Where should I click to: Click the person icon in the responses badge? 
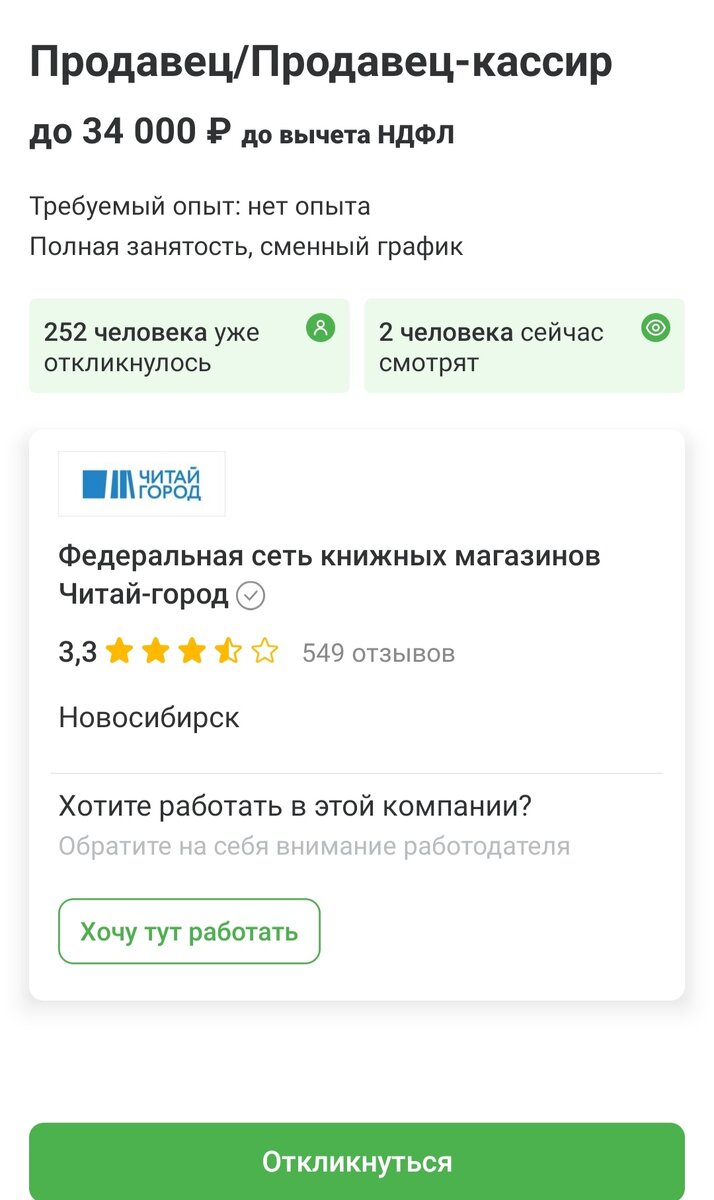(320, 328)
